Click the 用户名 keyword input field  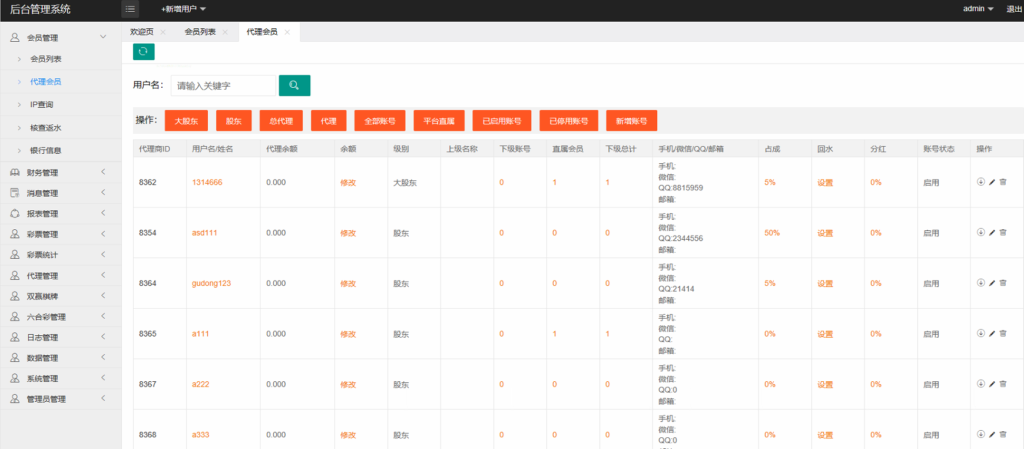click(223, 86)
